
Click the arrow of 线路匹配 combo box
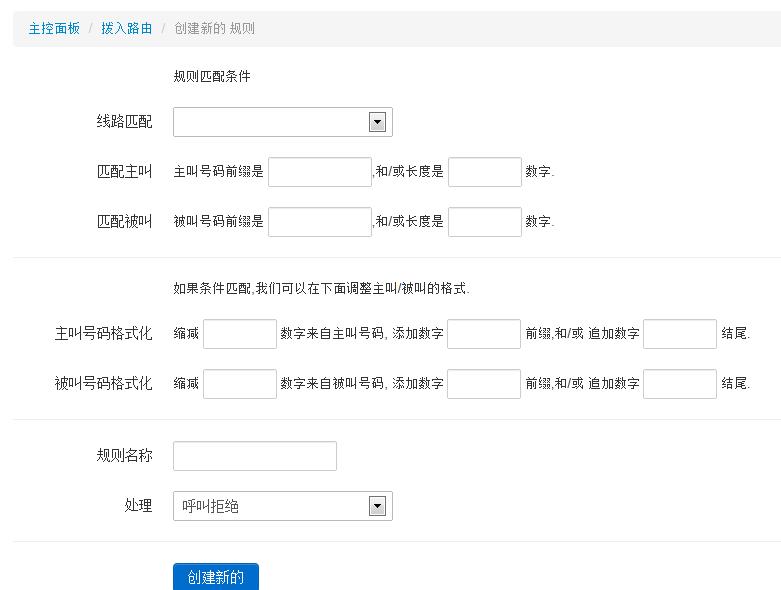point(377,122)
